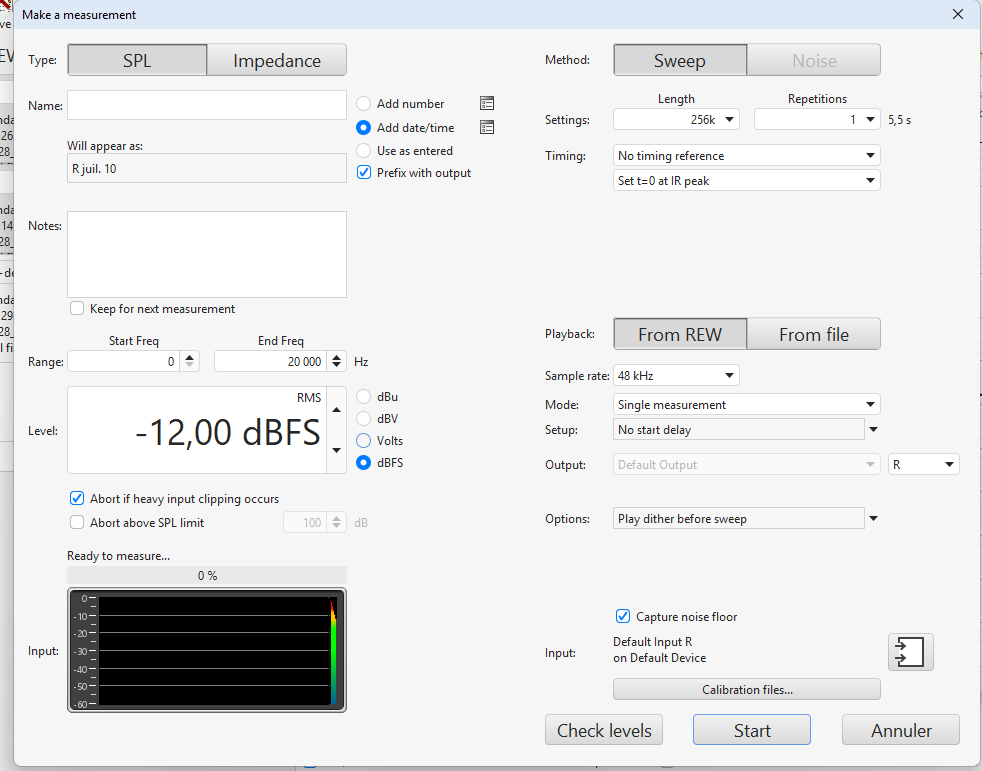982x771 pixels.
Task: Choose From file playback
Action: tap(814, 334)
